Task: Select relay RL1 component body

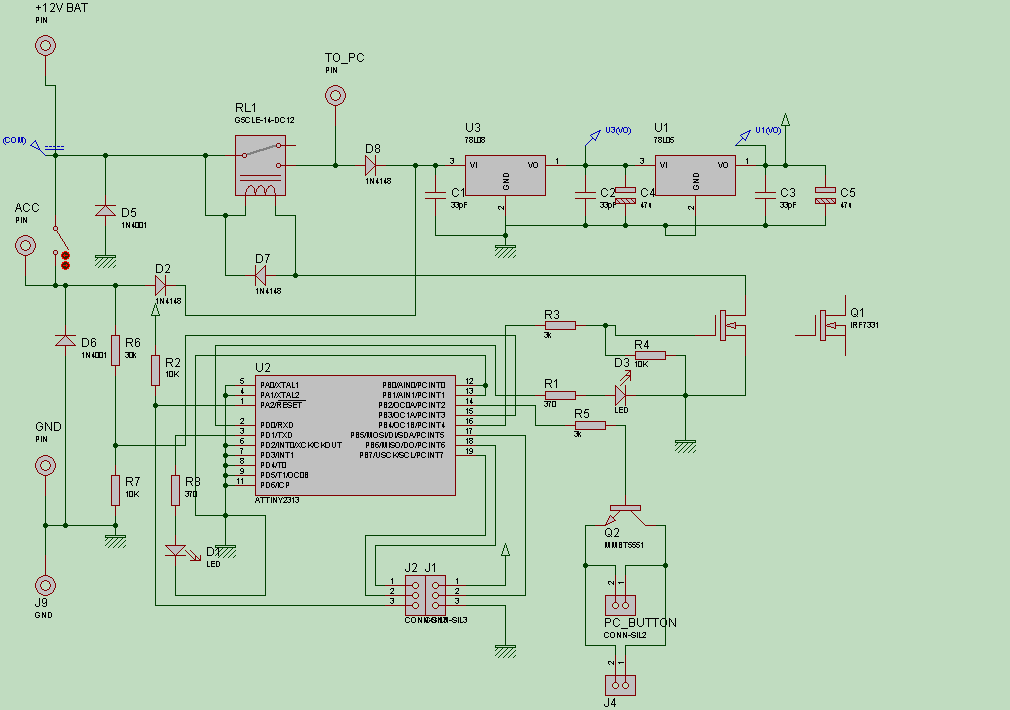Action: tap(260, 166)
